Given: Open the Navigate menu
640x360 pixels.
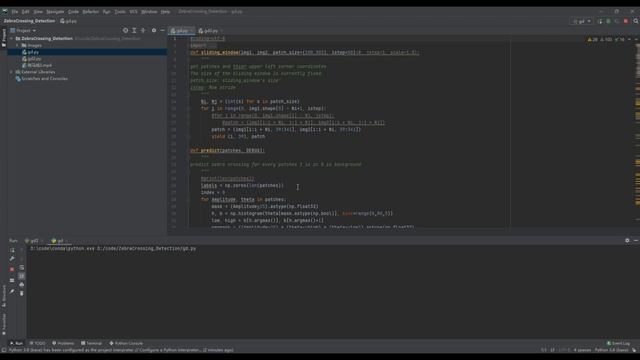Looking at the screenshot, I should coord(55,12).
